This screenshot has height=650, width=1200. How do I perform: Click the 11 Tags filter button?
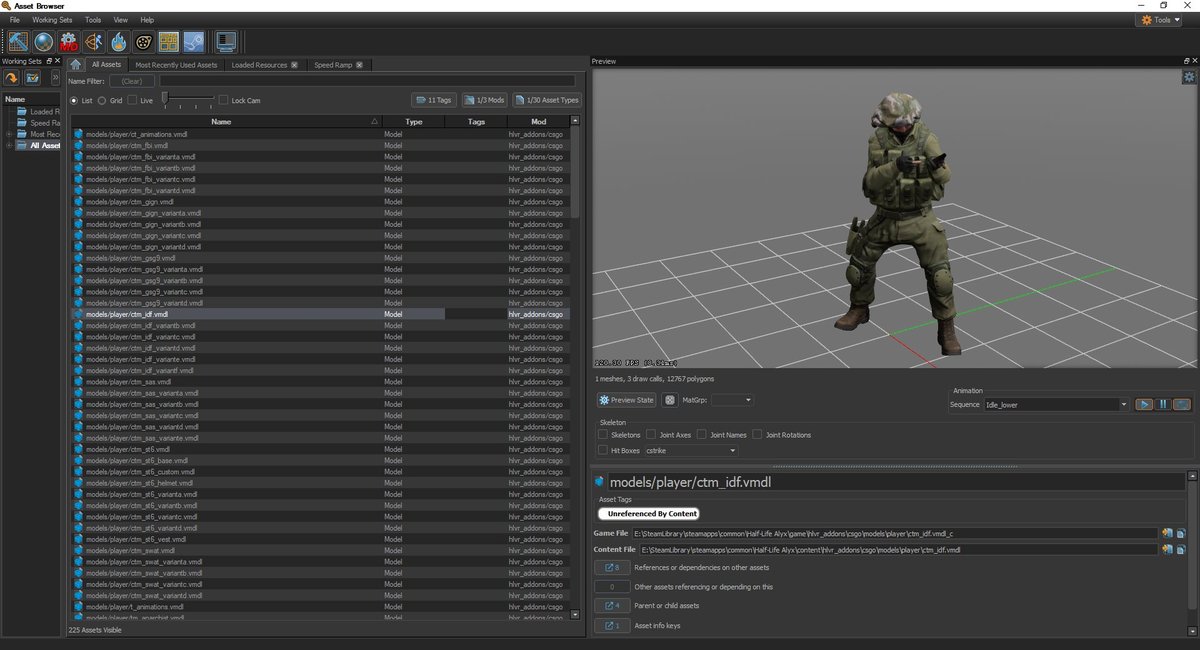[x=432, y=100]
